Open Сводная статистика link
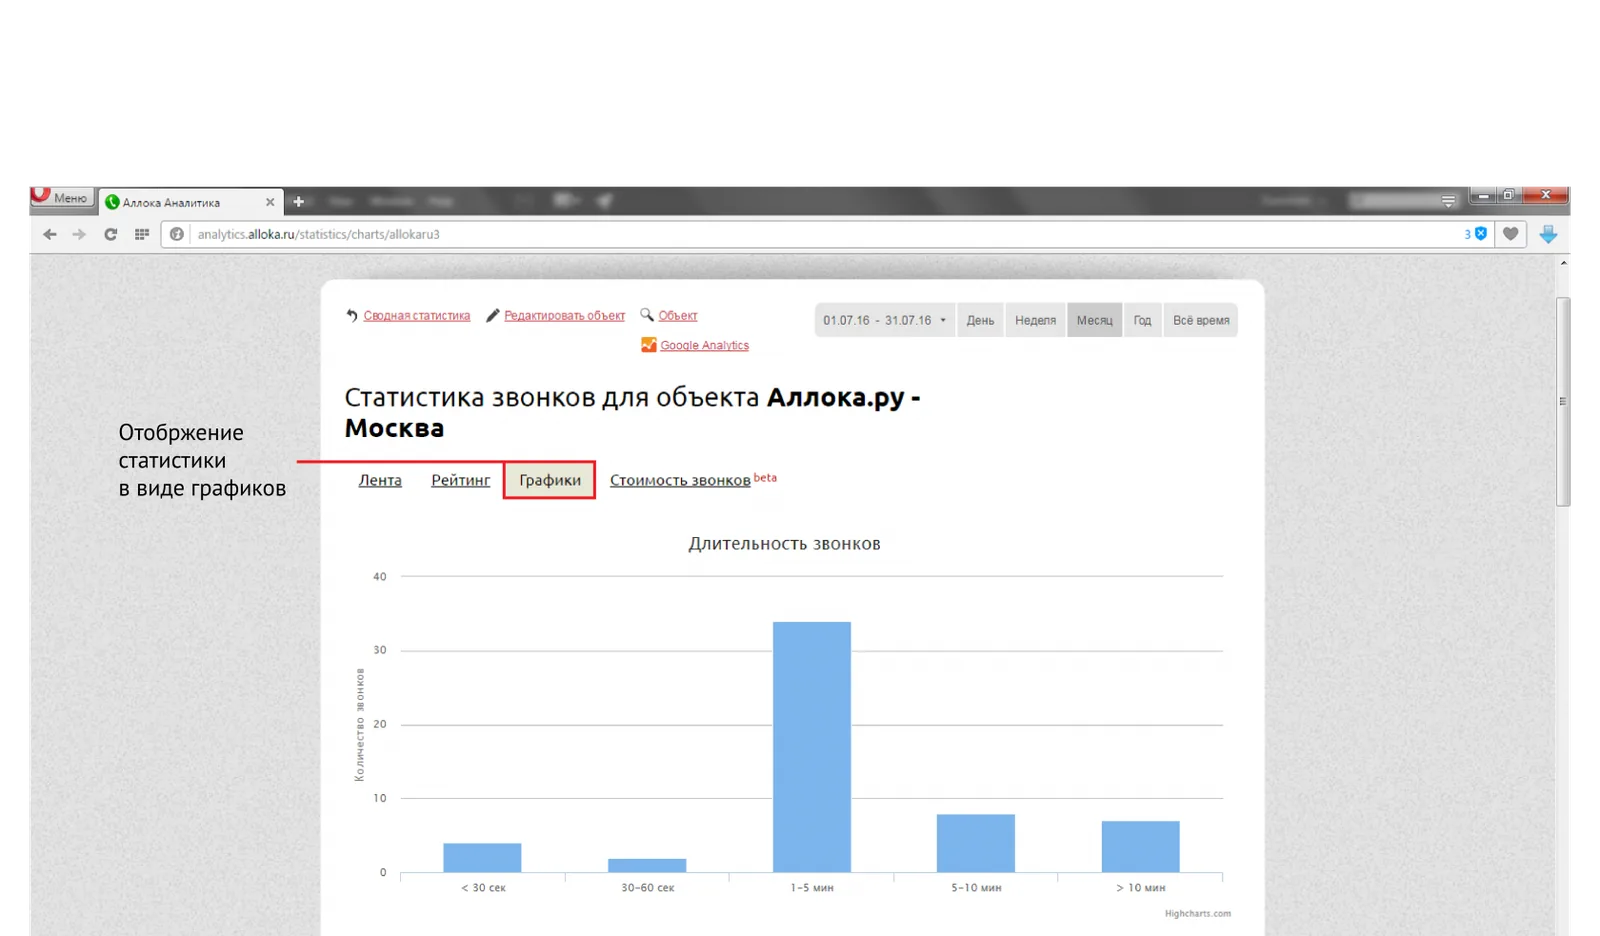The width and height of the screenshot is (1600, 936). (416, 316)
